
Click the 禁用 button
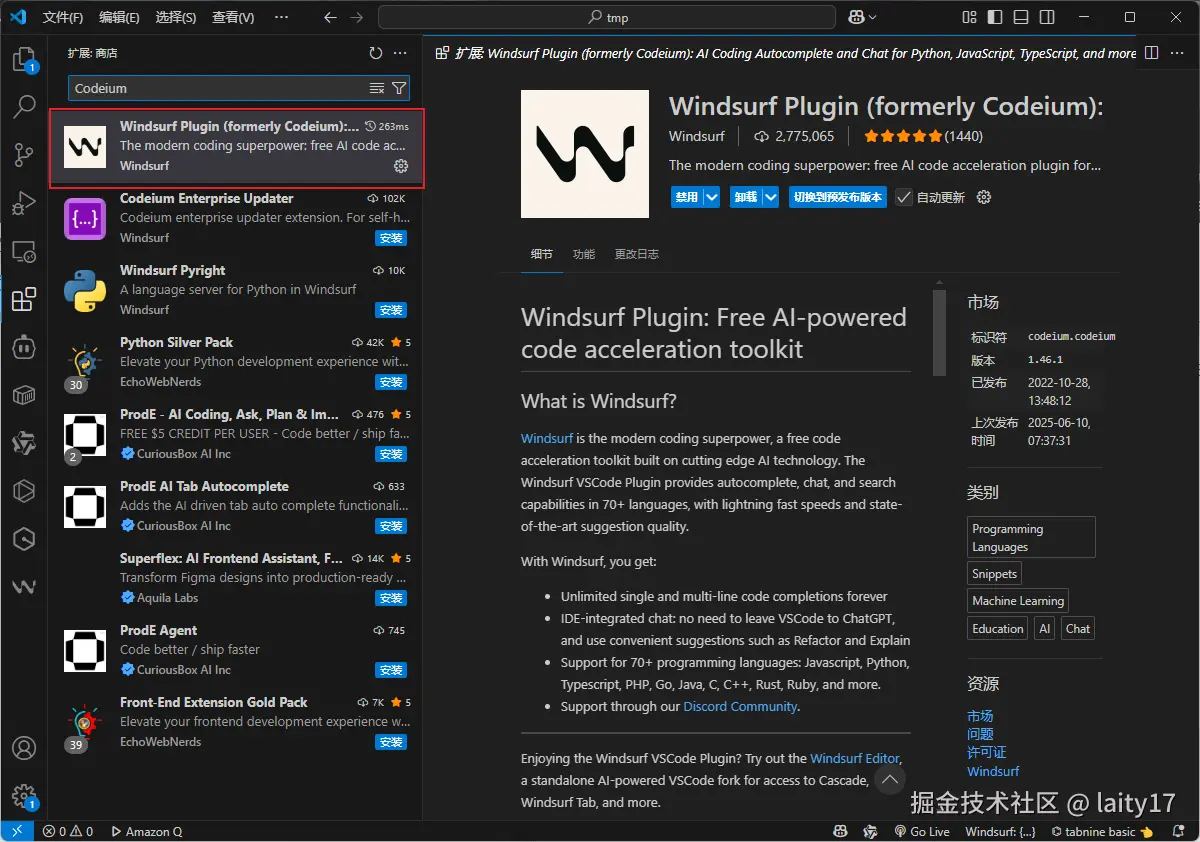687,197
